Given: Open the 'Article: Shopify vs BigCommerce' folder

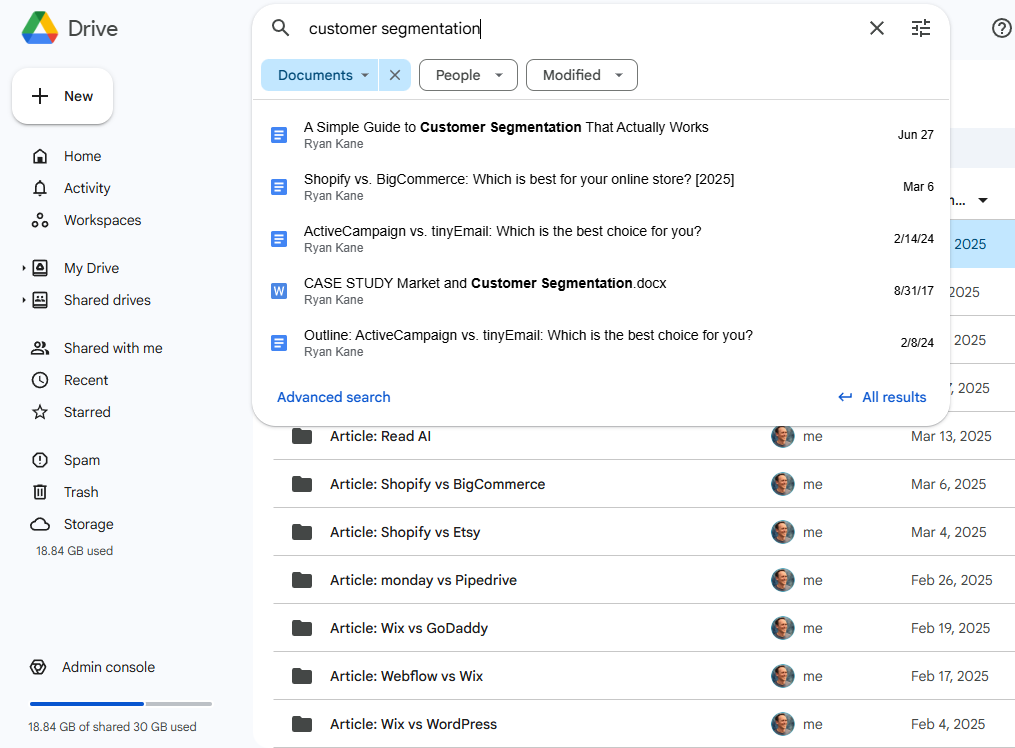Looking at the screenshot, I should click(438, 484).
